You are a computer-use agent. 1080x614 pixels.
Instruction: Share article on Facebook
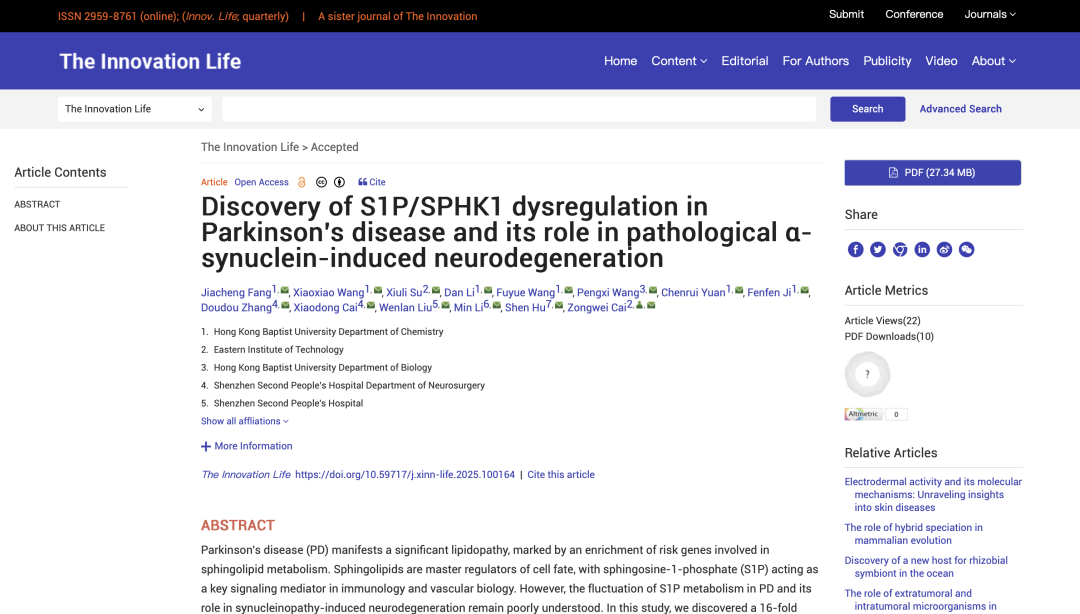855,249
